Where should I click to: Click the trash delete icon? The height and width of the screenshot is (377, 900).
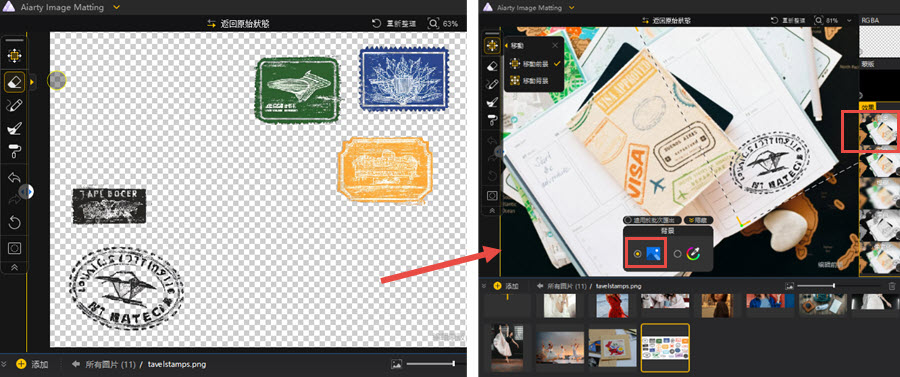[x=891, y=285]
